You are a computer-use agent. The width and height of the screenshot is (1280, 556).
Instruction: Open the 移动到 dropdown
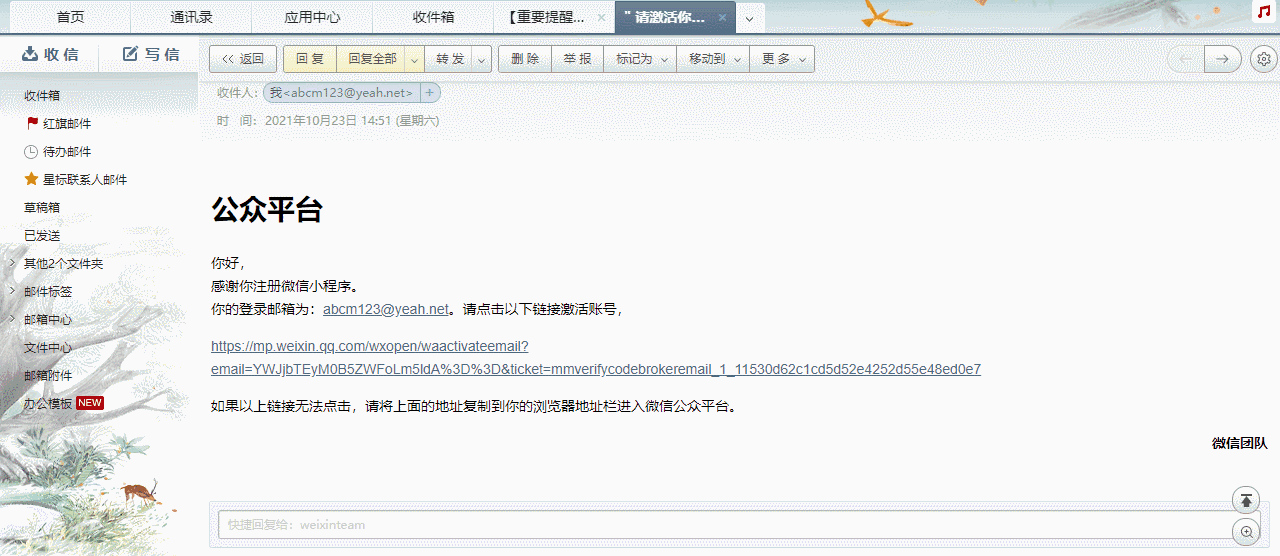(x=713, y=59)
